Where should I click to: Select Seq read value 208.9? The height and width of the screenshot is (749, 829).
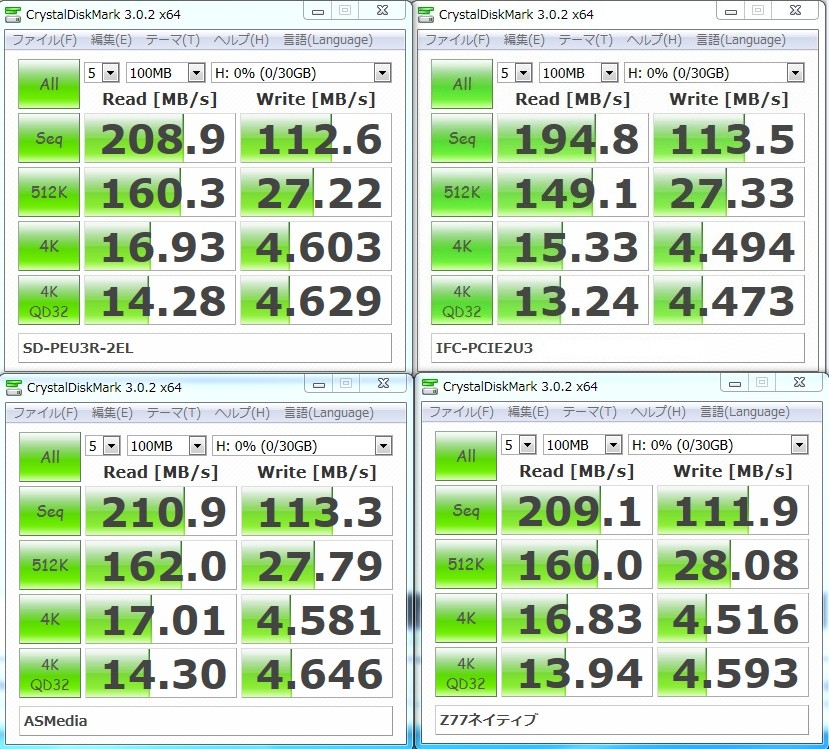[160, 138]
